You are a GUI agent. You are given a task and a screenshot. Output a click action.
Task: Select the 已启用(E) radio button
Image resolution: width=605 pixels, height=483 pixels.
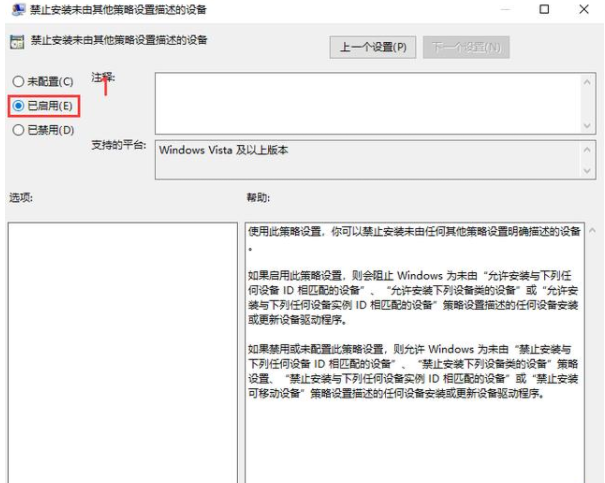[17, 104]
